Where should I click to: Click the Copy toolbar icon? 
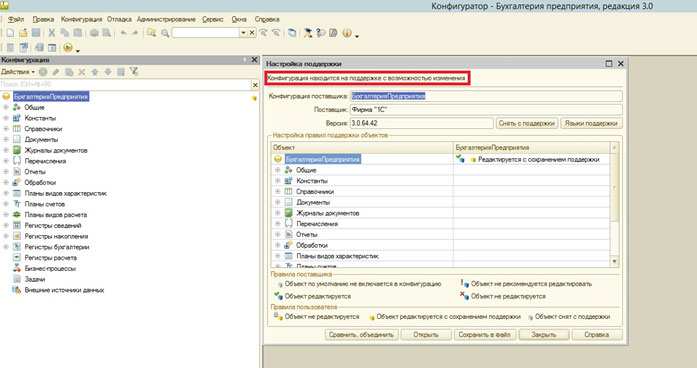coord(65,33)
